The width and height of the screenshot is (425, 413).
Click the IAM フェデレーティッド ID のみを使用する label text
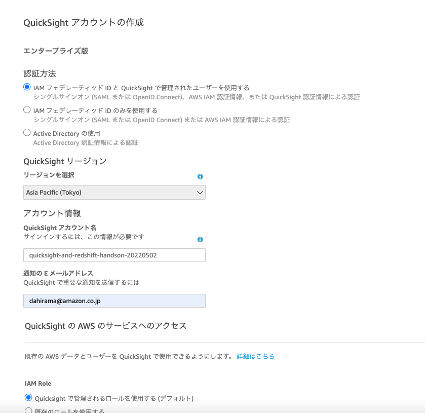(95, 110)
